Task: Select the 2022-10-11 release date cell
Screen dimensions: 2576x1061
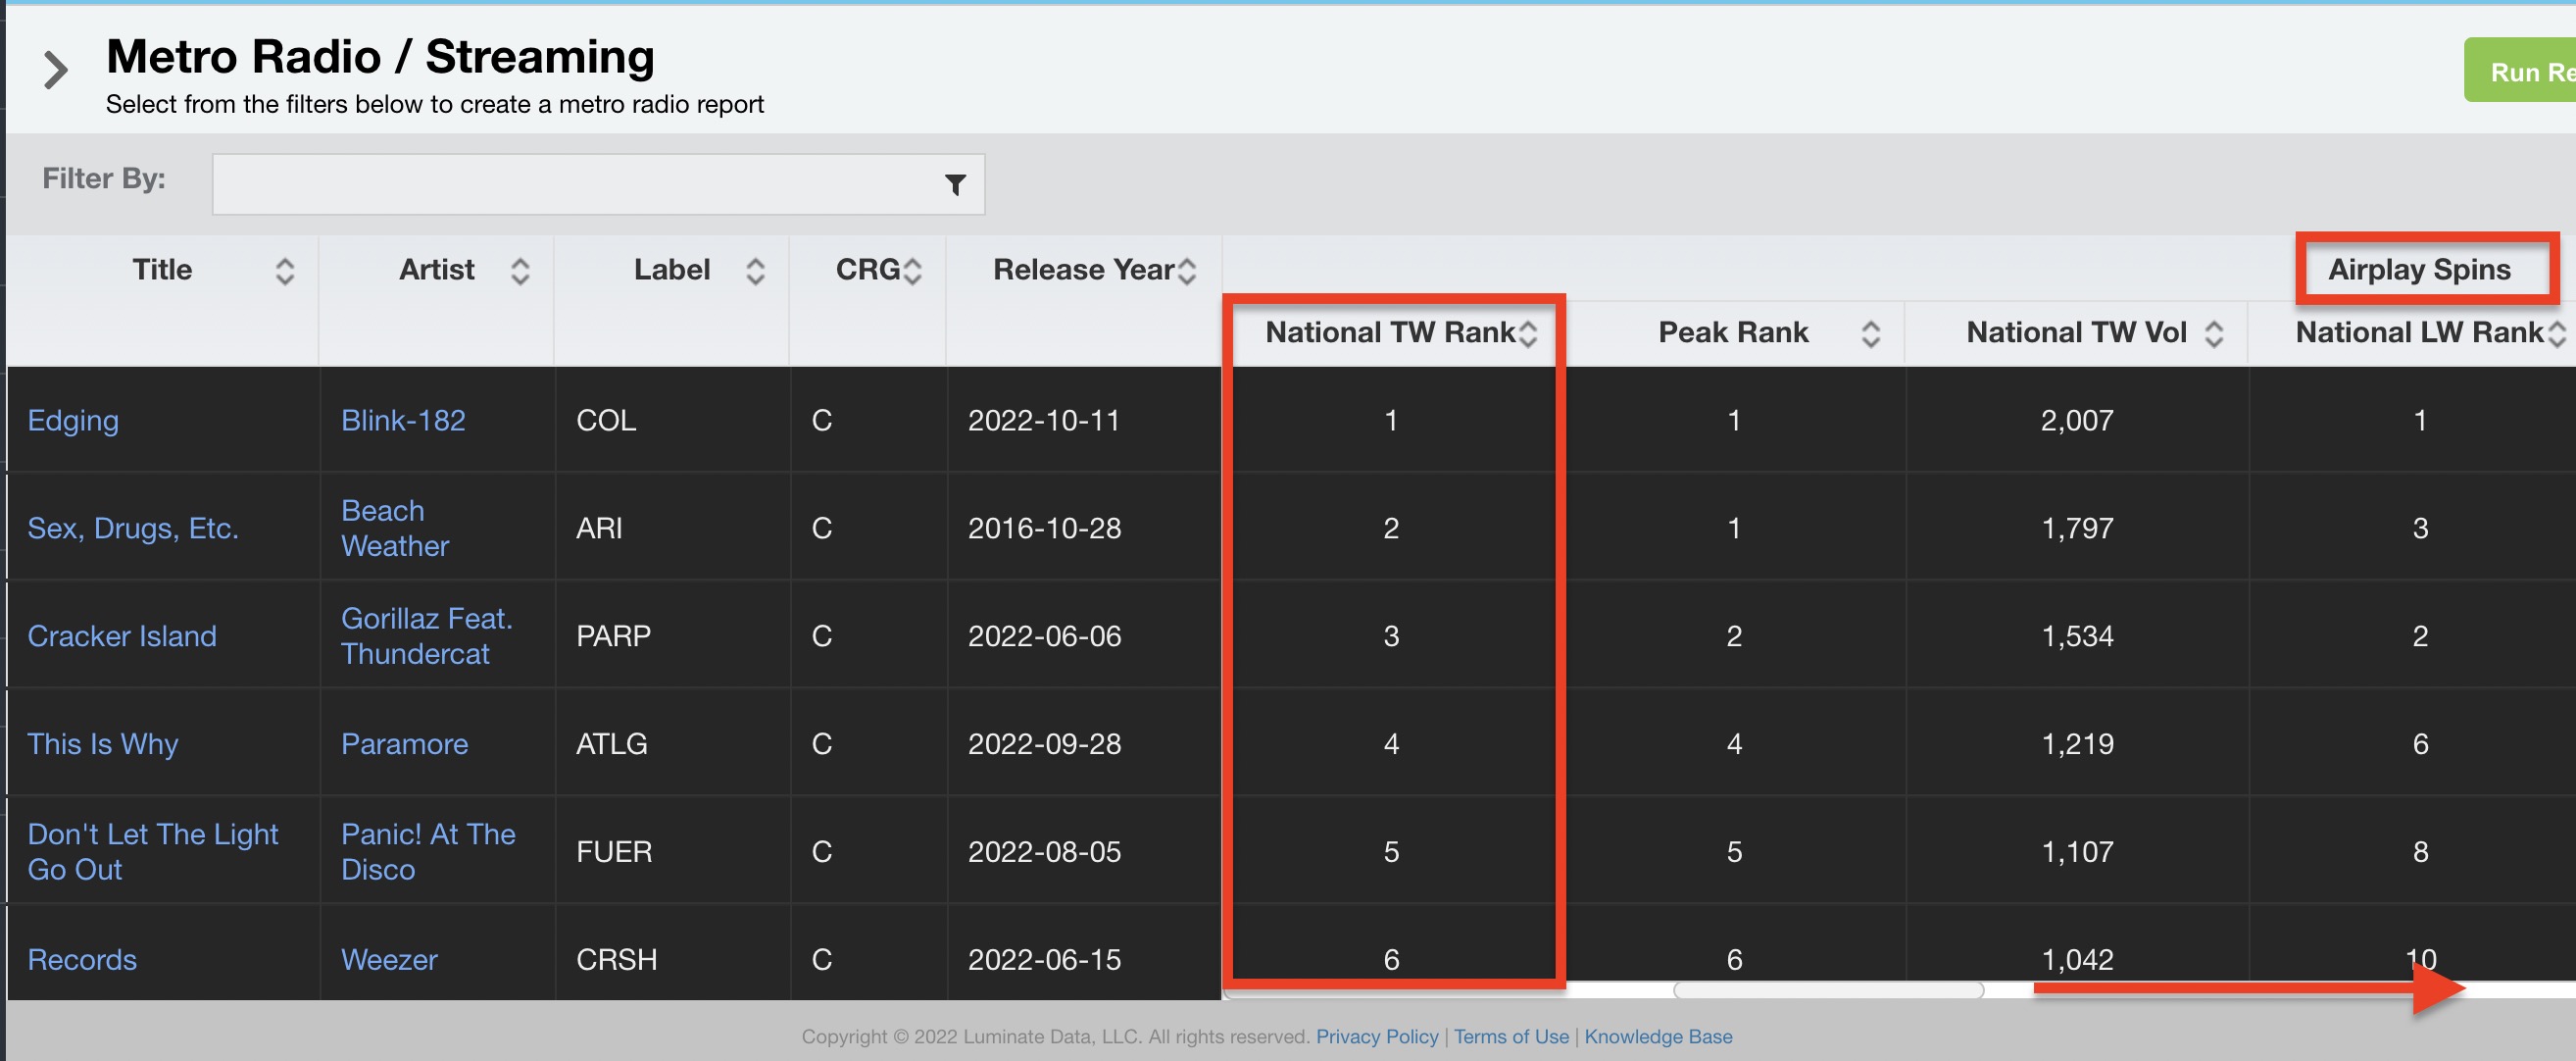Action: pyautogui.click(x=1084, y=420)
